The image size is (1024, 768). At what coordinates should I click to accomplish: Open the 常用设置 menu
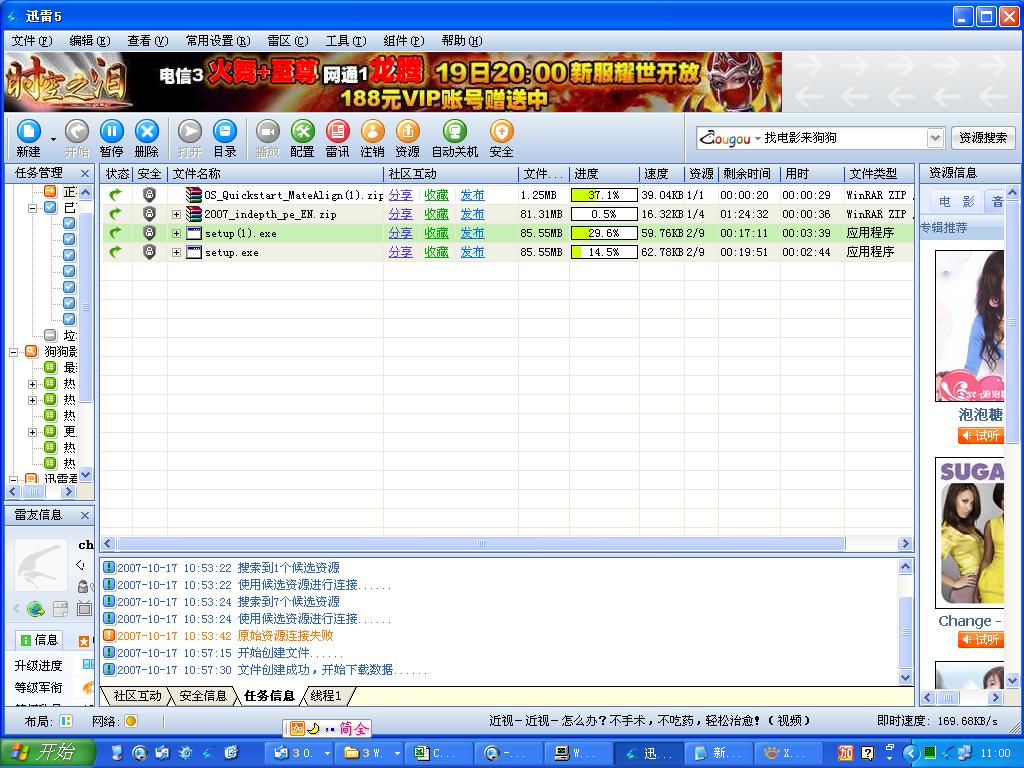point(217,40)
